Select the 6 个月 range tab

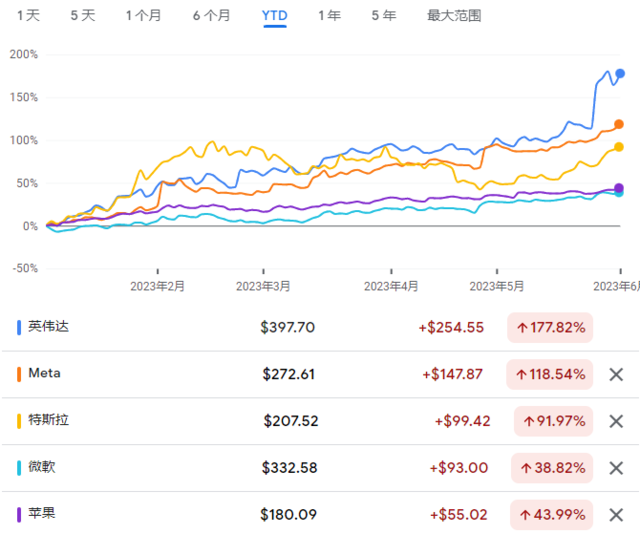coord(211,16)
